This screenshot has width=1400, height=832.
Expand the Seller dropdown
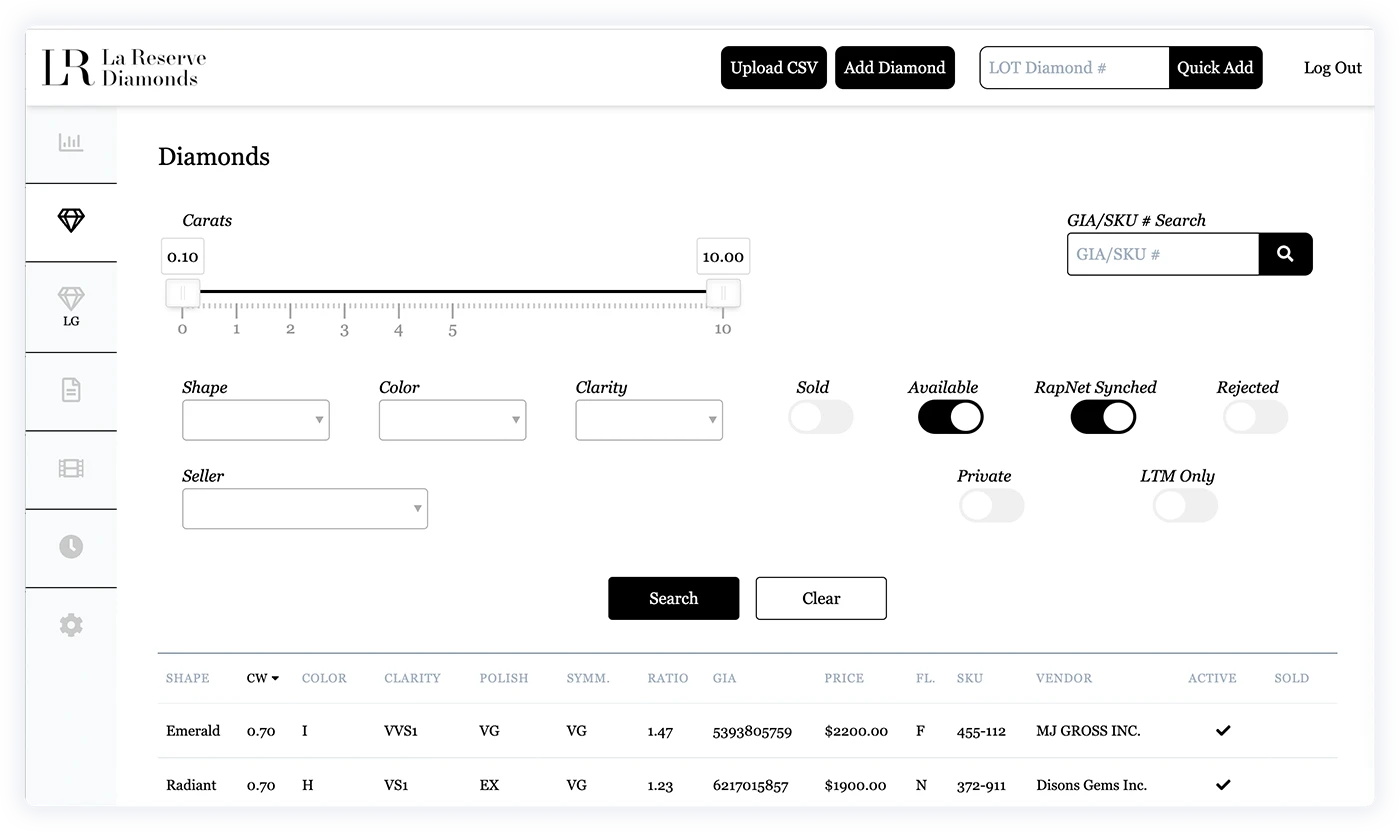click(x=305, y=509)
